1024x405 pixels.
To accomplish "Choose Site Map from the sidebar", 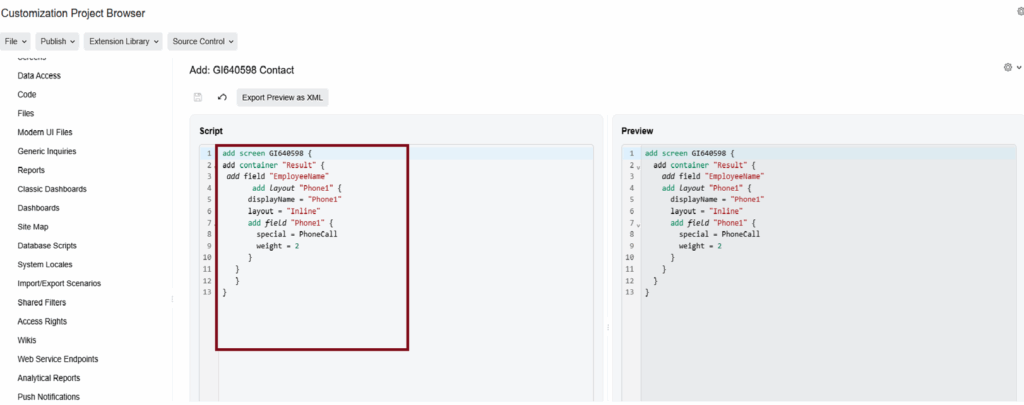I will click(x=33, y=227).
